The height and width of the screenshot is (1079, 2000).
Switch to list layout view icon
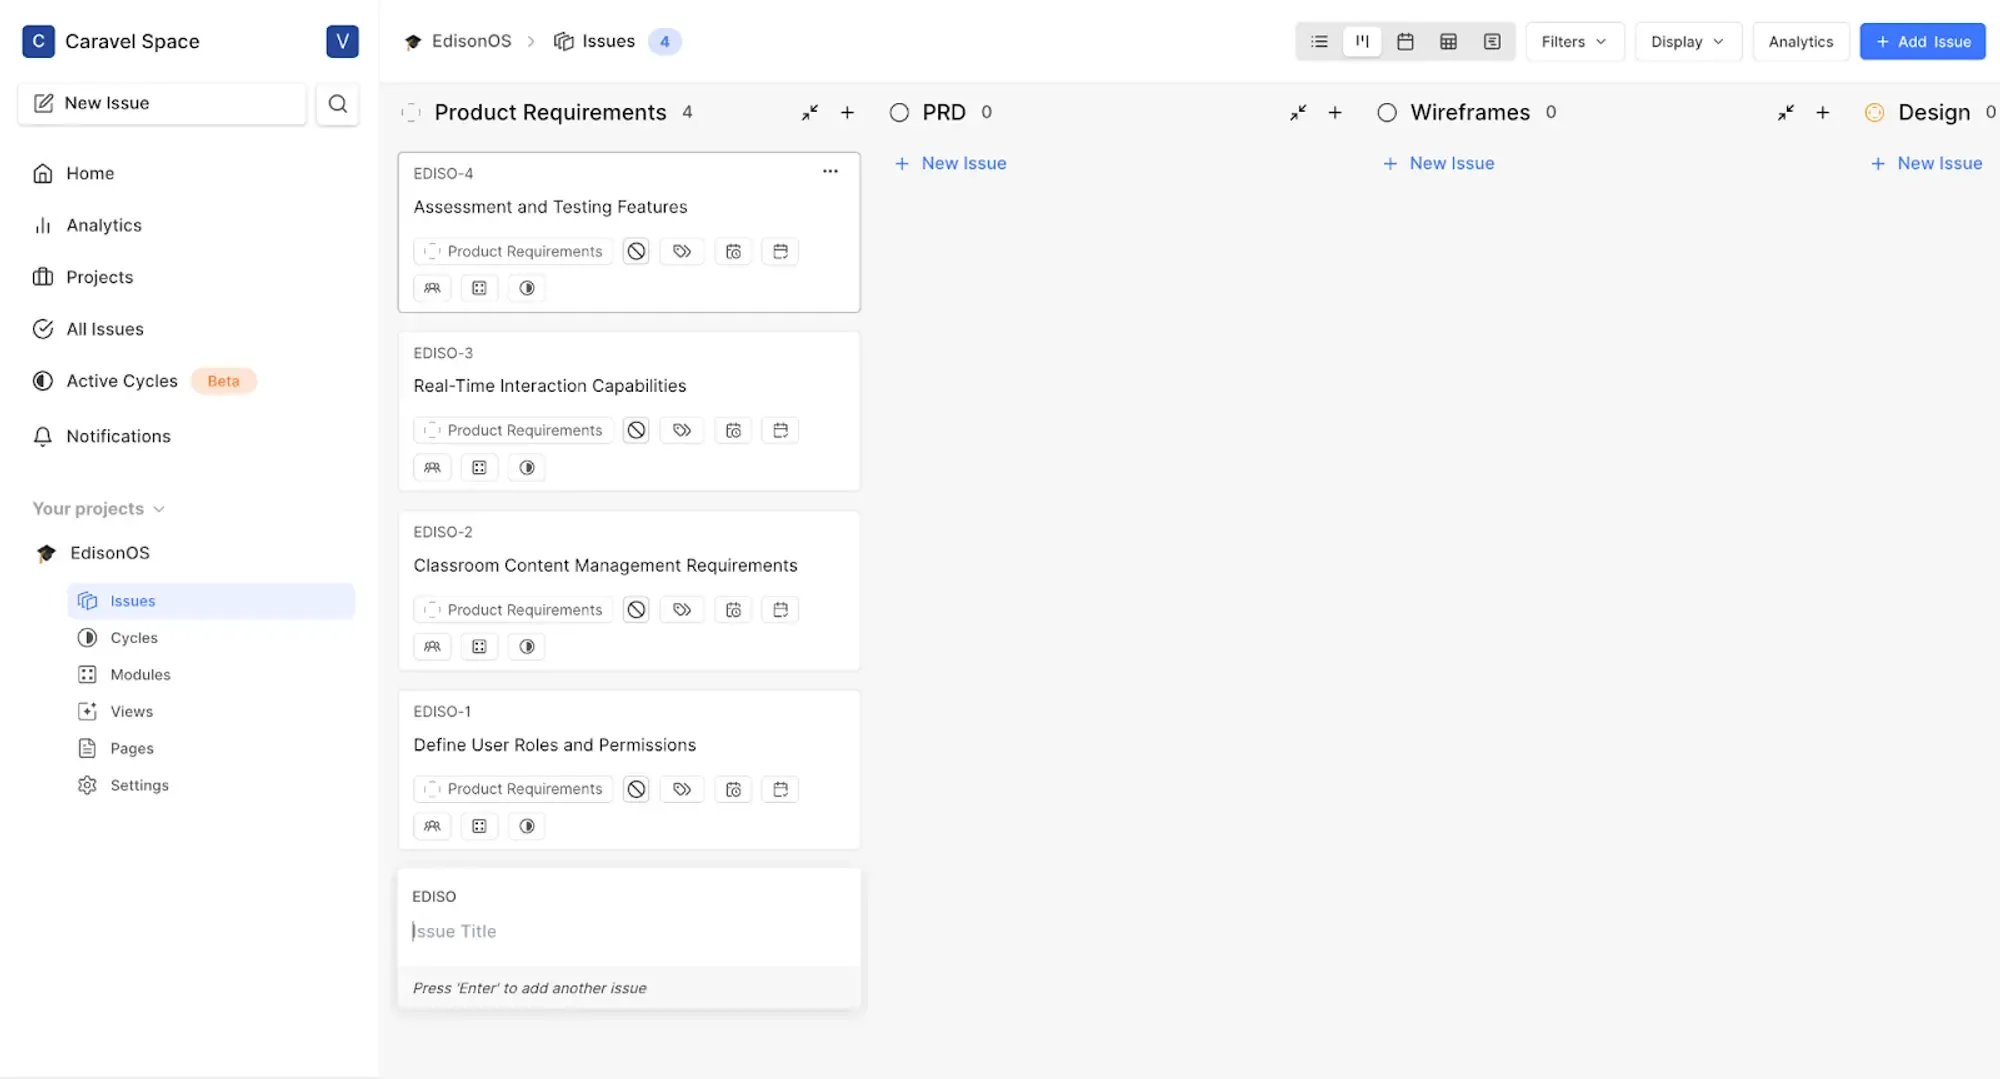tap(1319, 42)
